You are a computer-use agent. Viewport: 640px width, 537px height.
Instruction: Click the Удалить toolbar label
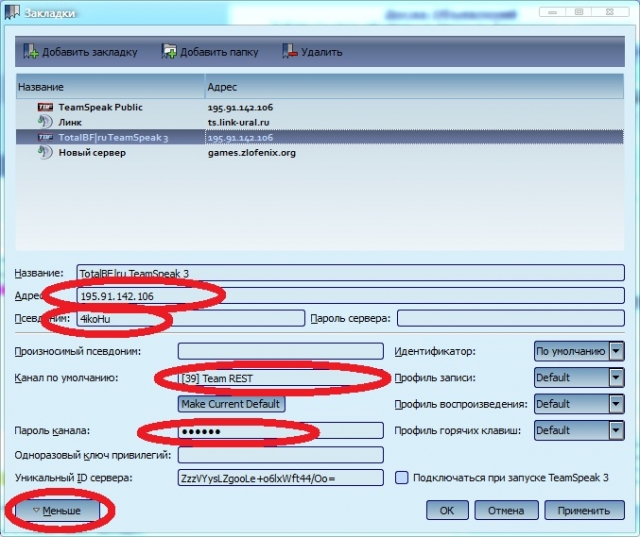(x=322, y=52)
